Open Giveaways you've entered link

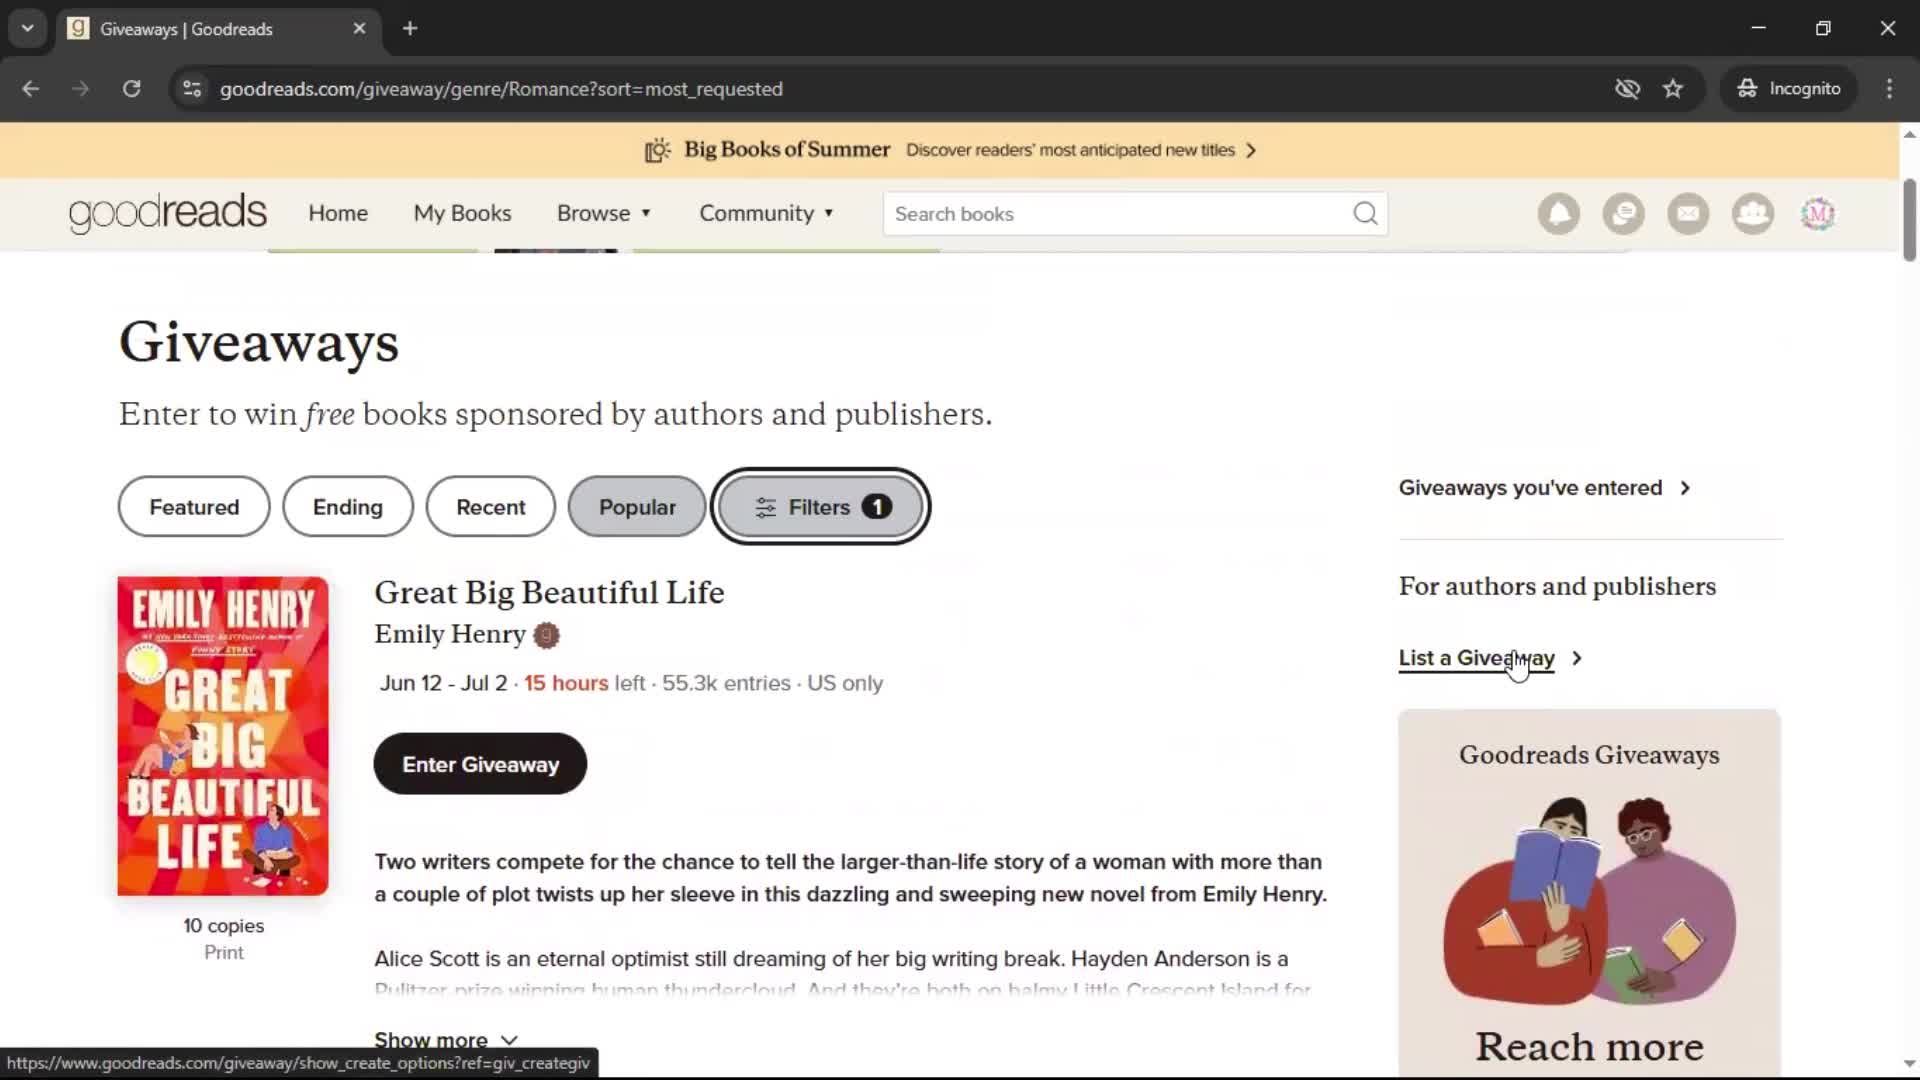1530,488
